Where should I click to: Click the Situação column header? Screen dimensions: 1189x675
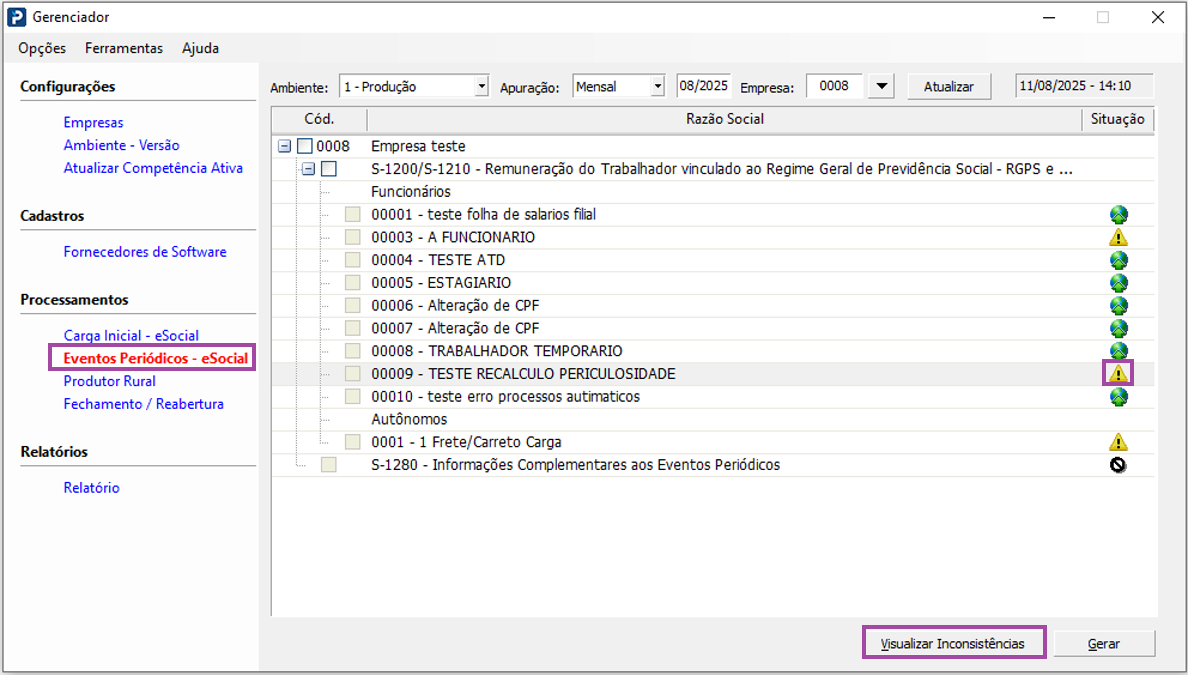pos(1118,119)
